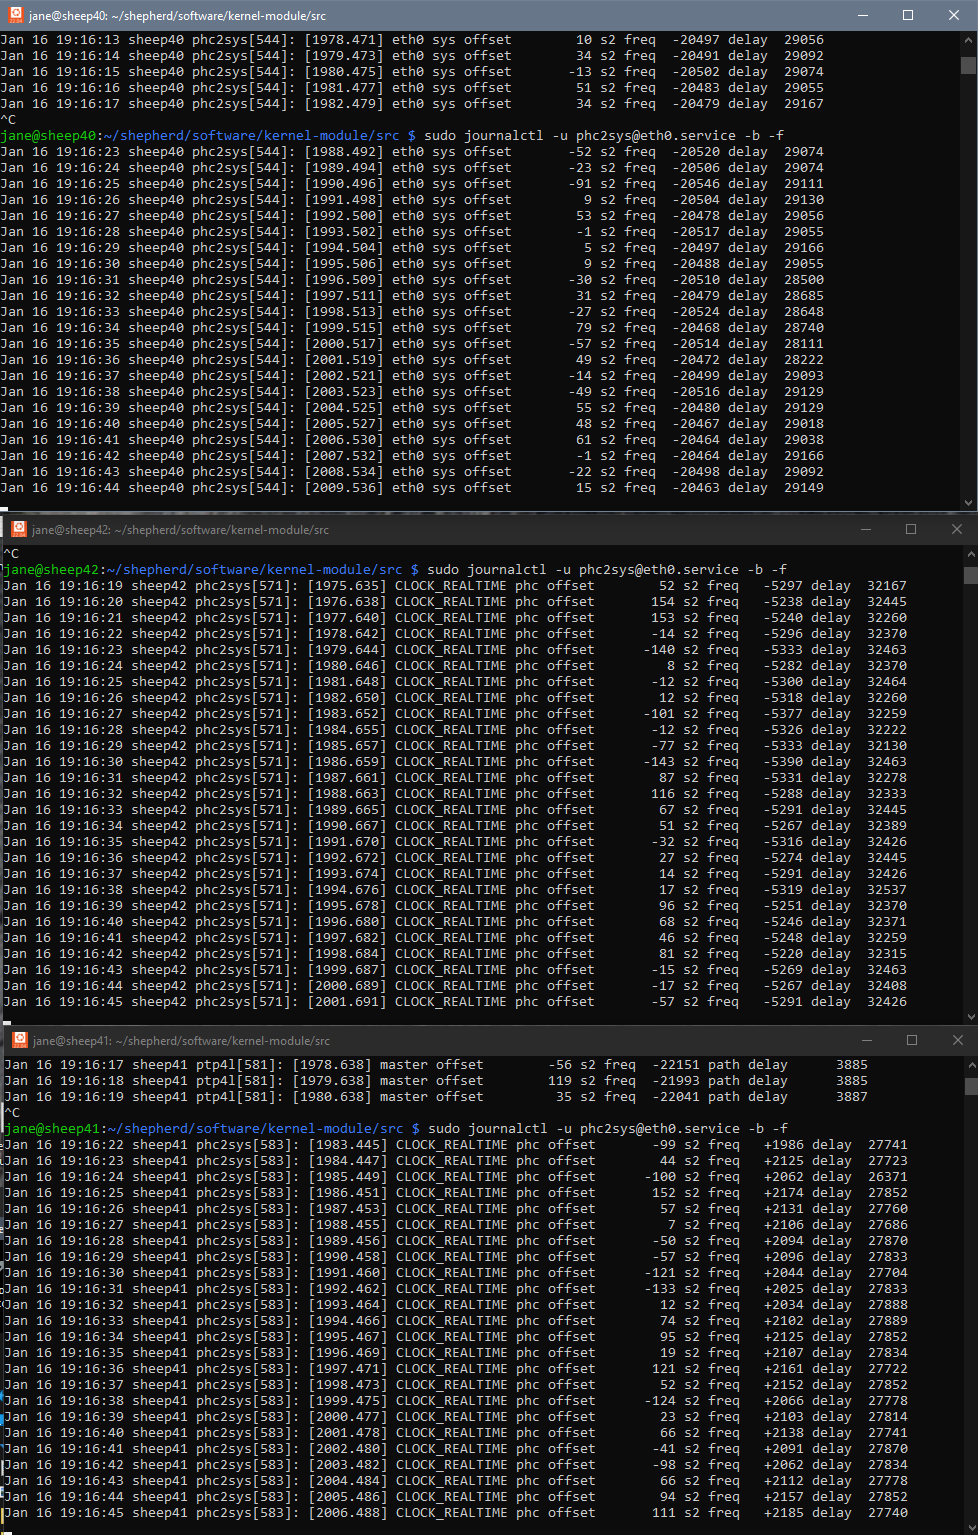Screen dimensions: 978x1535
Task: Close the jane@sheep41 terminal window
Action: click(958, 1040)
